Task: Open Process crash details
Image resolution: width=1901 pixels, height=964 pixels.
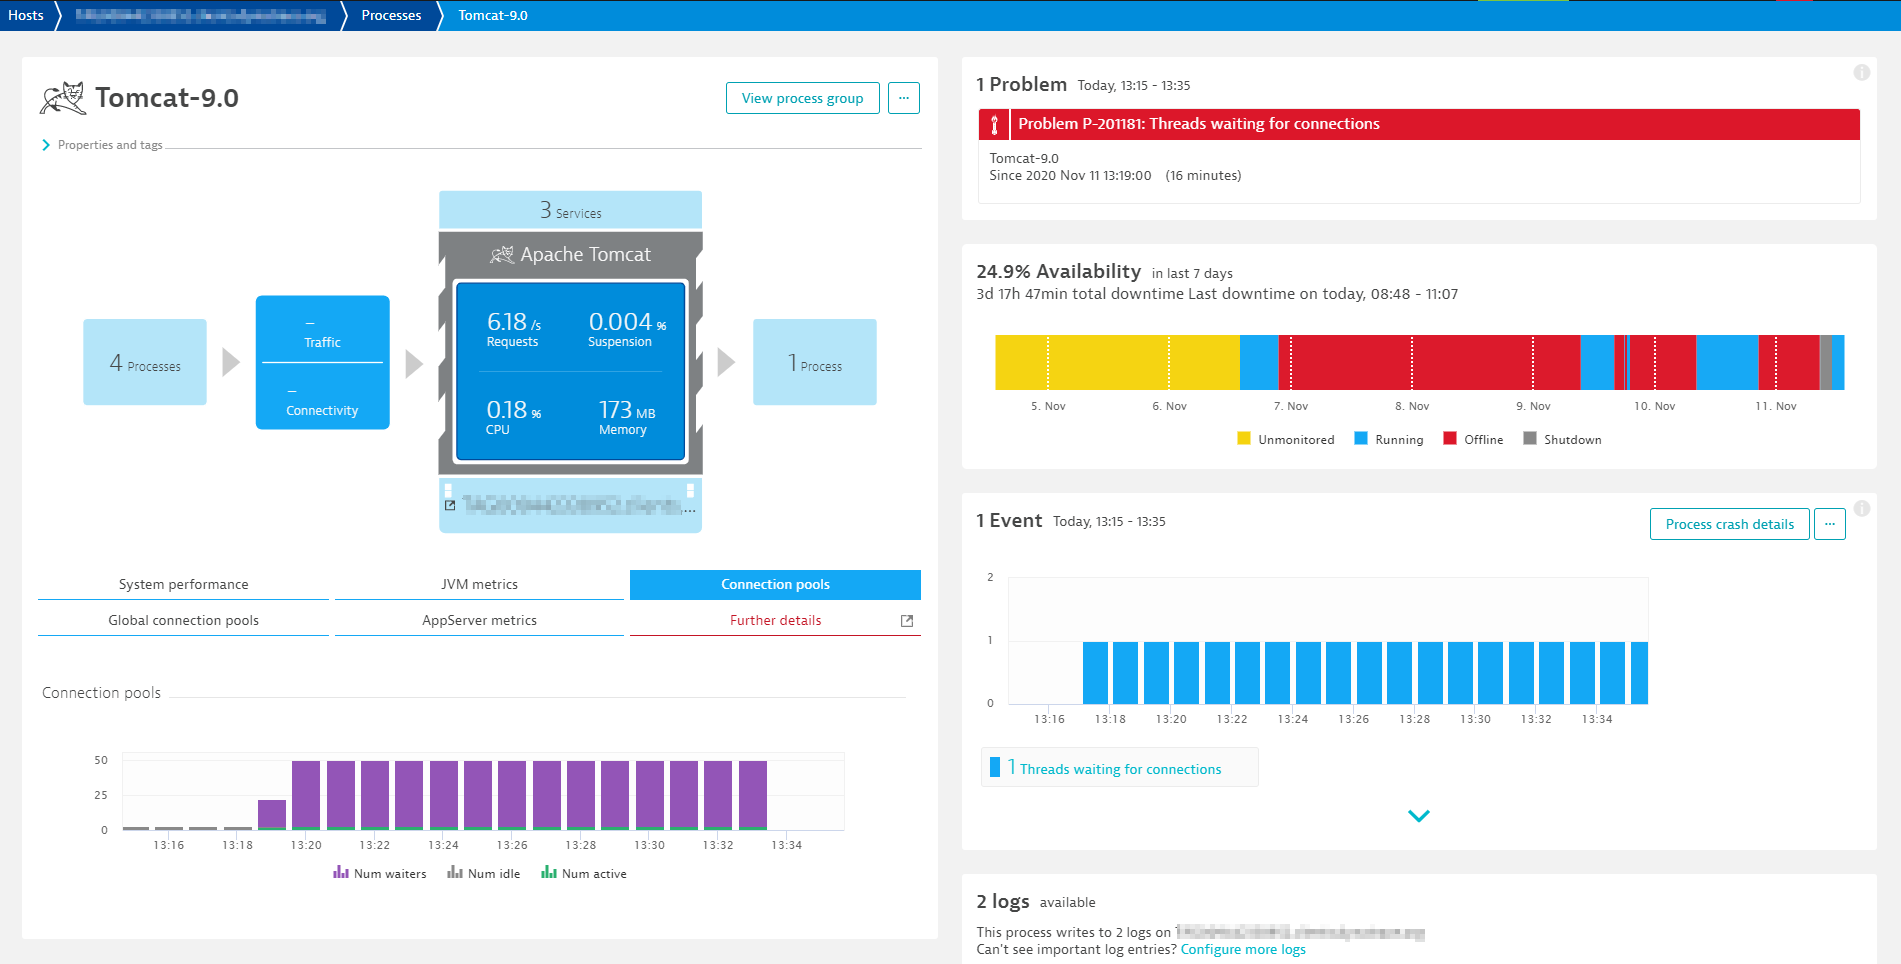Action: pyautogui.click(x=1729, y=524)
